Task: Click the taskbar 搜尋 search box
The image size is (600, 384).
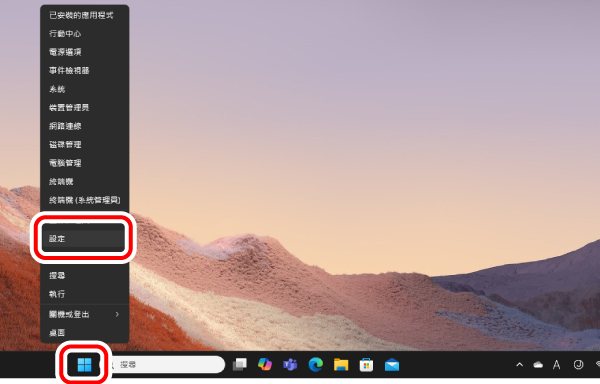Action: coord(165,364)
